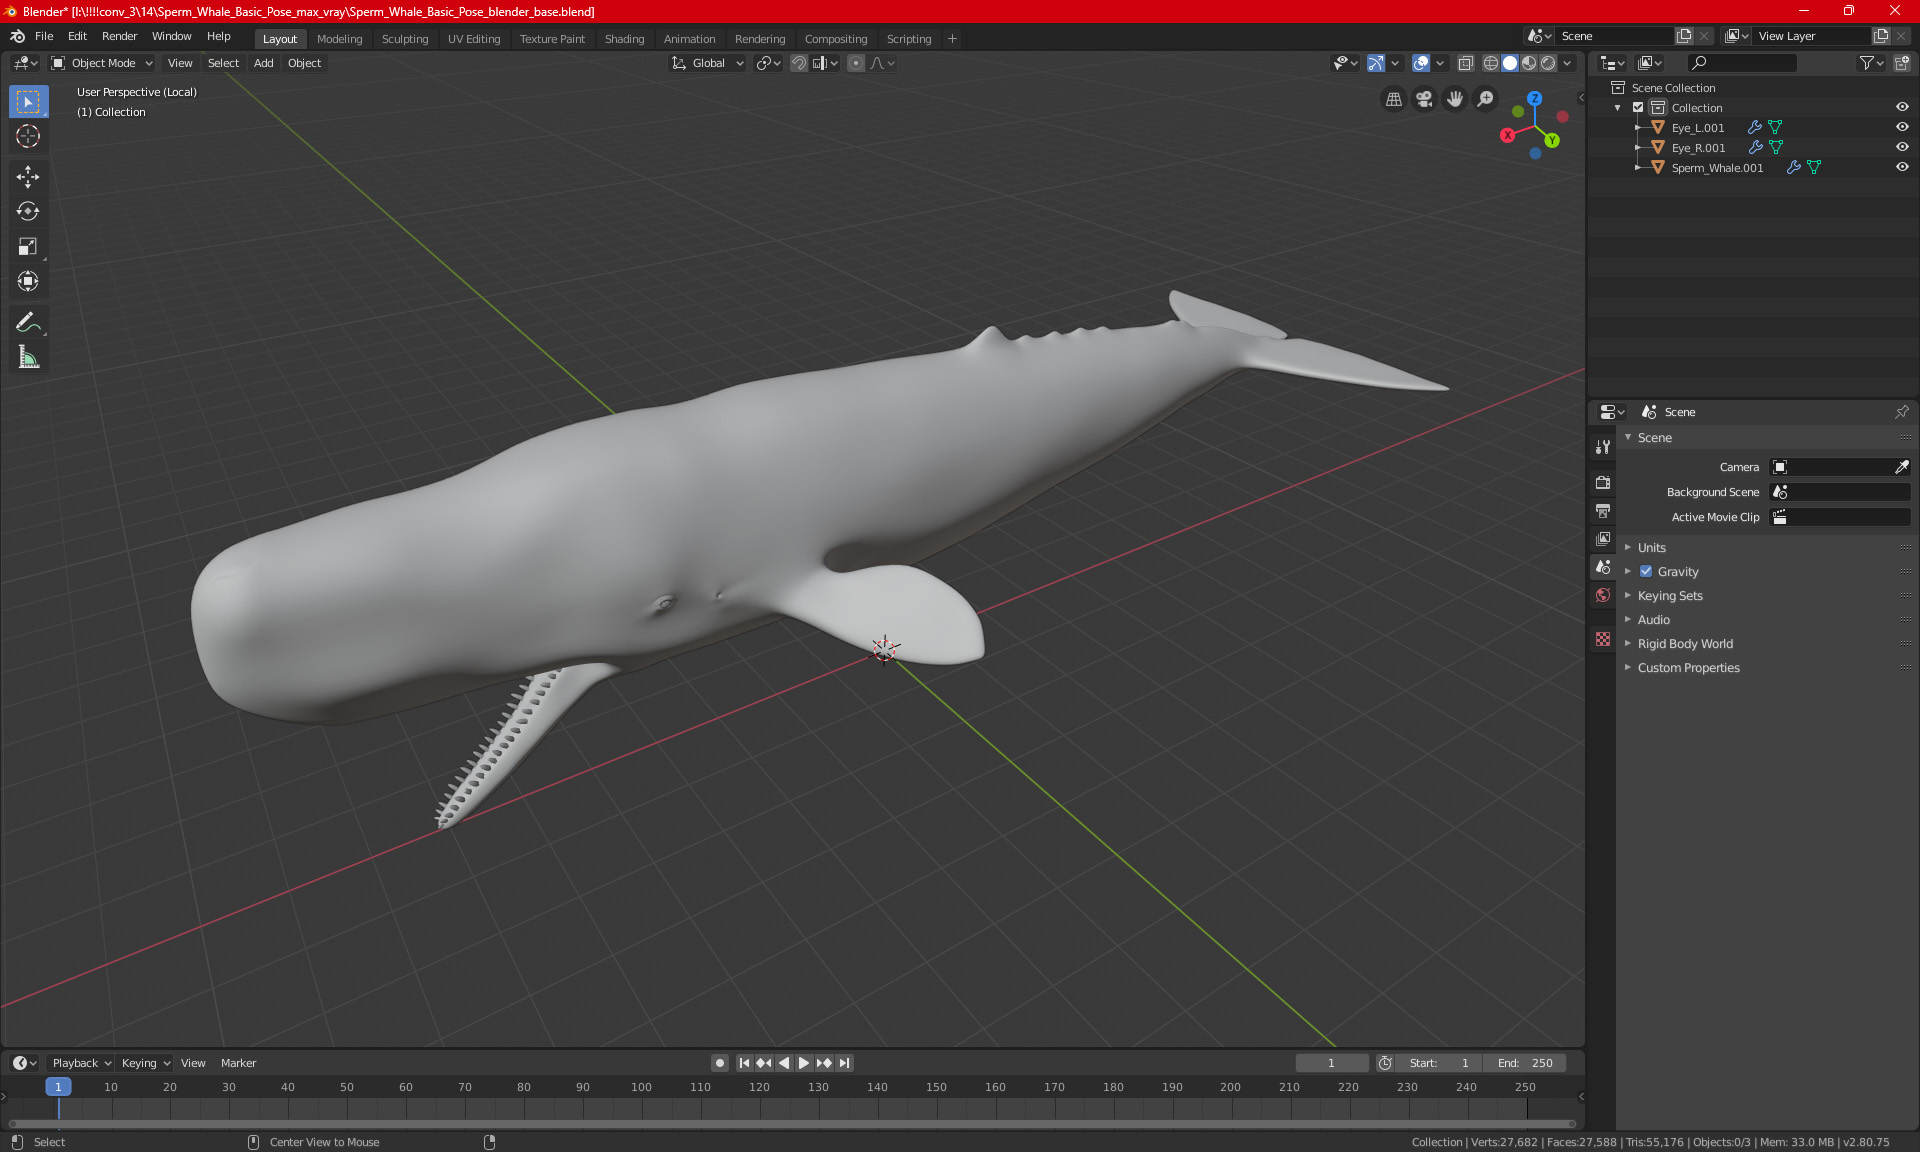Click the pan view hand icon

pos(1455,99)
